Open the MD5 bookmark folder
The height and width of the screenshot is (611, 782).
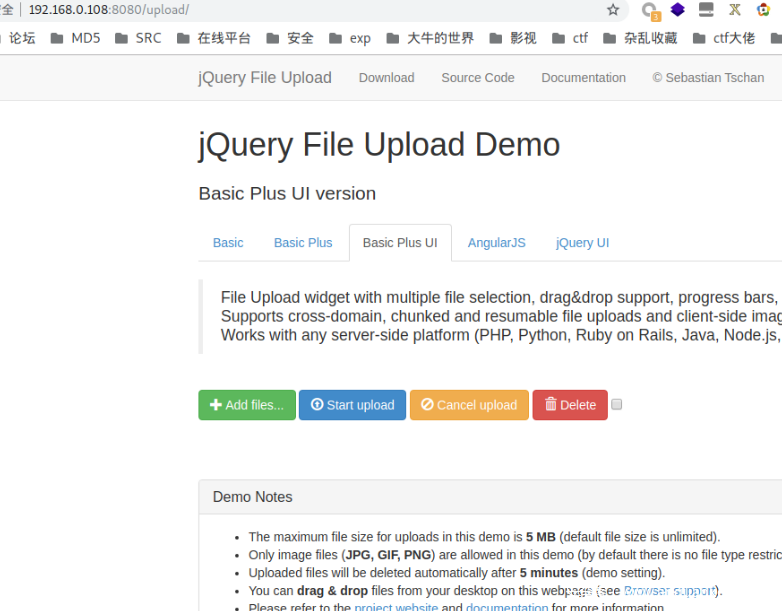(x=76, y=38)
